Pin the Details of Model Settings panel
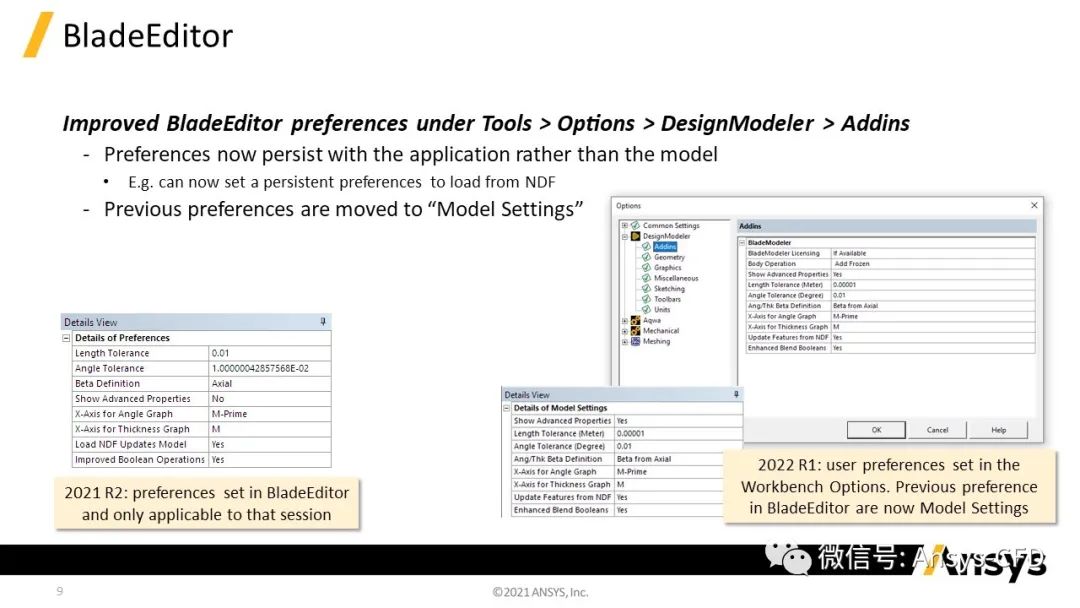The width and height of the screenshot is (1080, 608). tap(736, 395)
